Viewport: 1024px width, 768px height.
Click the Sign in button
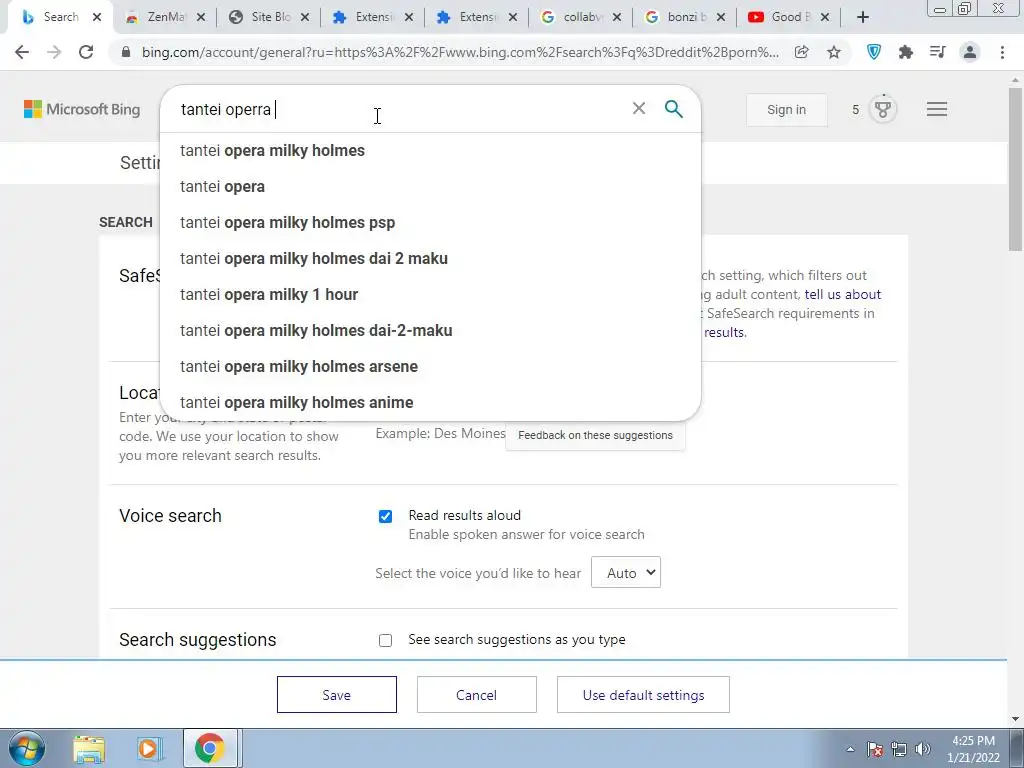coord(786,109)
